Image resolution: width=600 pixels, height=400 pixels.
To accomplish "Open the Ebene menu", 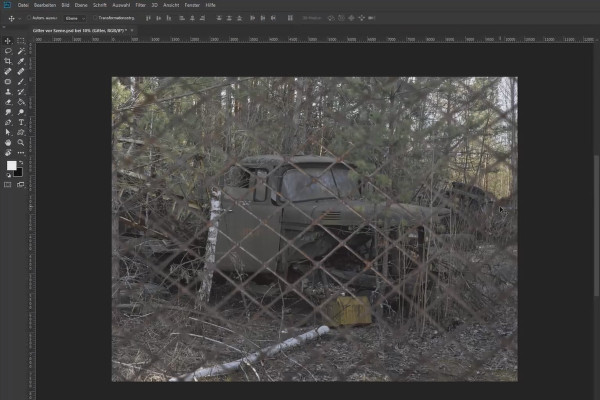I will [x=81, y=5].
